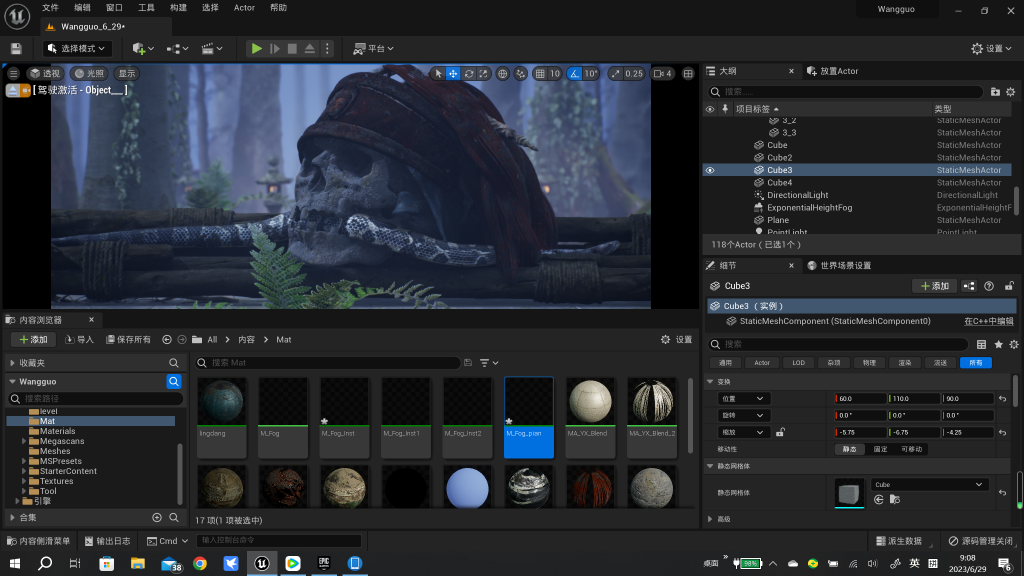Toggle grid snapping in the viewport
Viewport: 1024px width, 576px height.
point(540,74)
